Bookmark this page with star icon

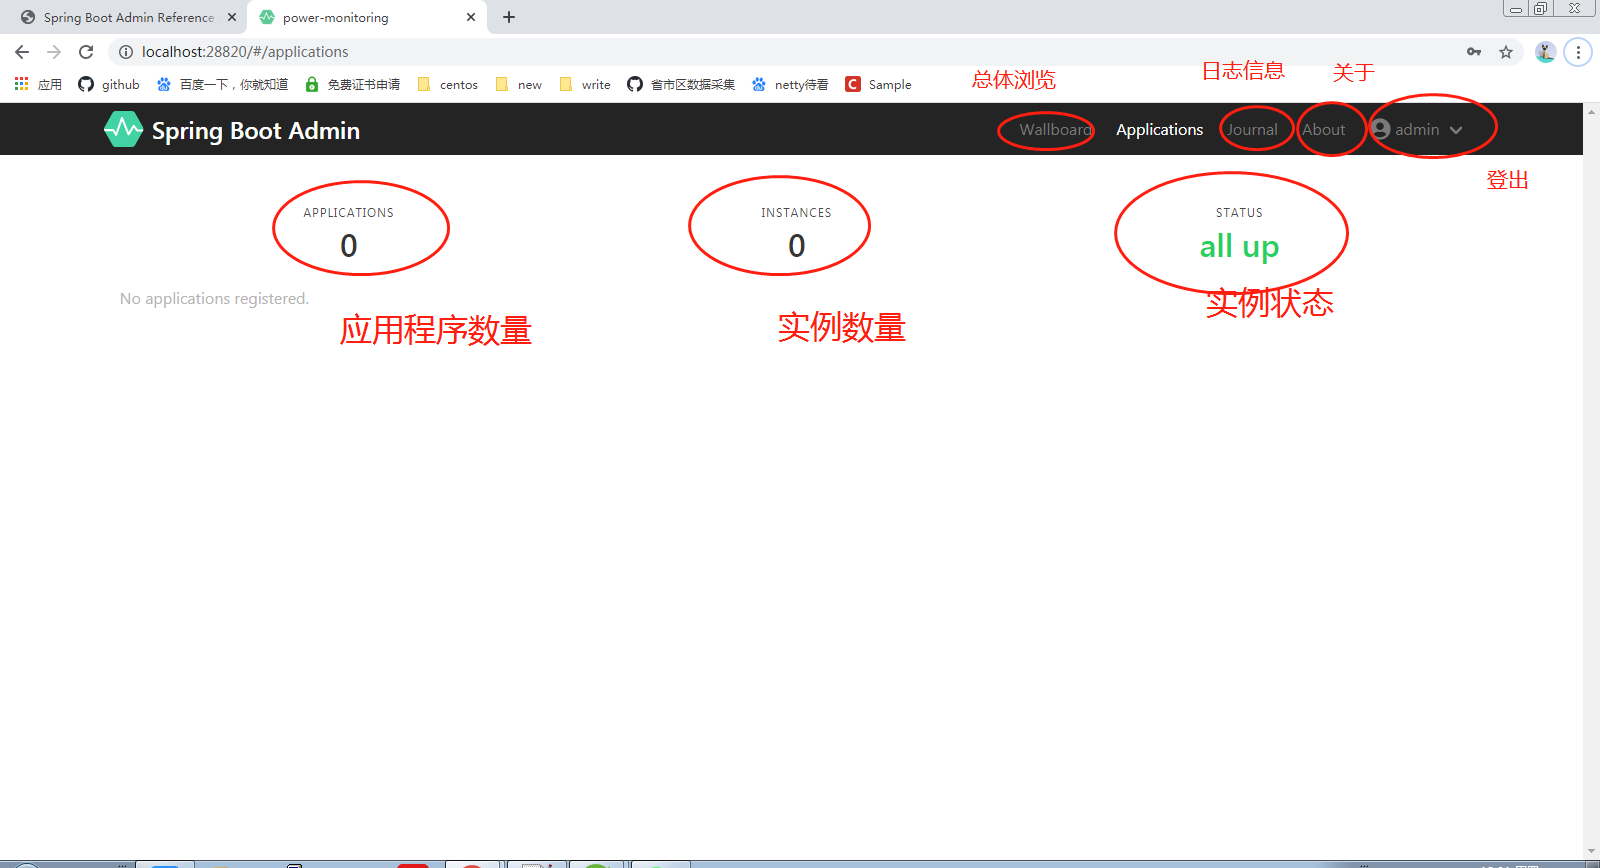click(x=1506, y=52)
